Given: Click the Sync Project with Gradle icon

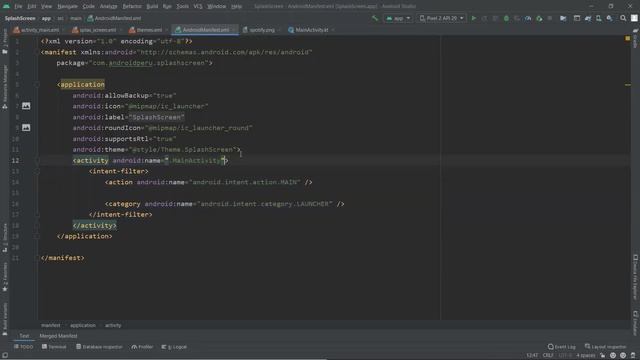Looking at the screenshot, I should [588, 18].
